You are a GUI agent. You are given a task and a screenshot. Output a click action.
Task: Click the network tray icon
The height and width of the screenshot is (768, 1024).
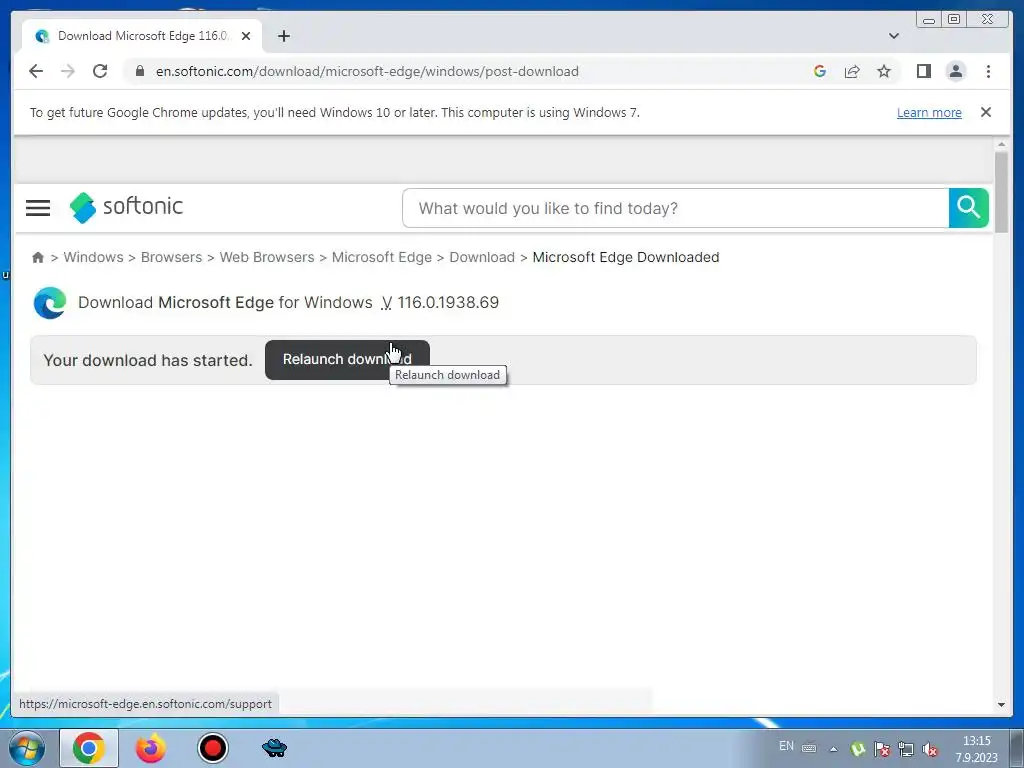coord(906,749)
